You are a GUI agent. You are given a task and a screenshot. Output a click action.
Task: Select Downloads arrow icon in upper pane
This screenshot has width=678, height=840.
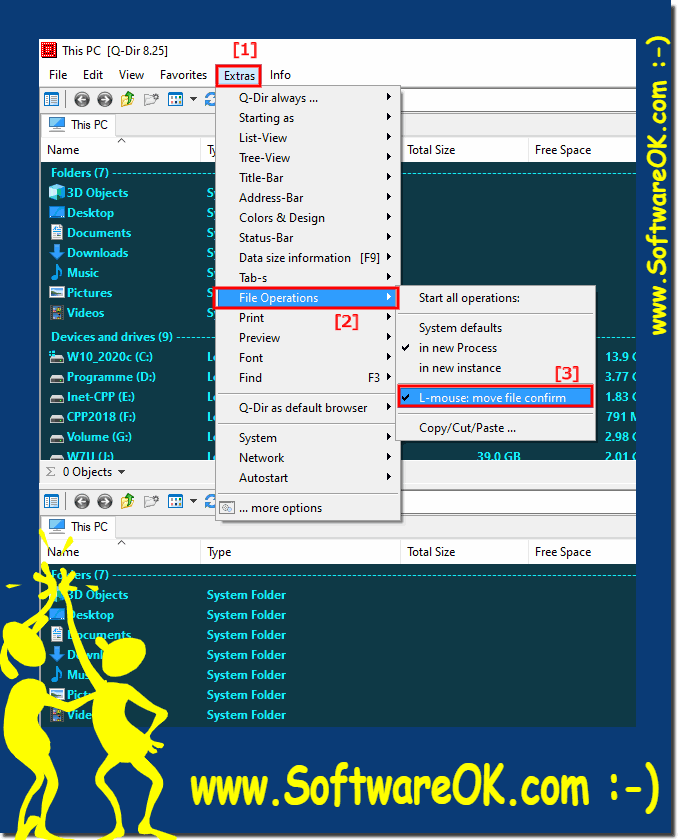point(56,252)
